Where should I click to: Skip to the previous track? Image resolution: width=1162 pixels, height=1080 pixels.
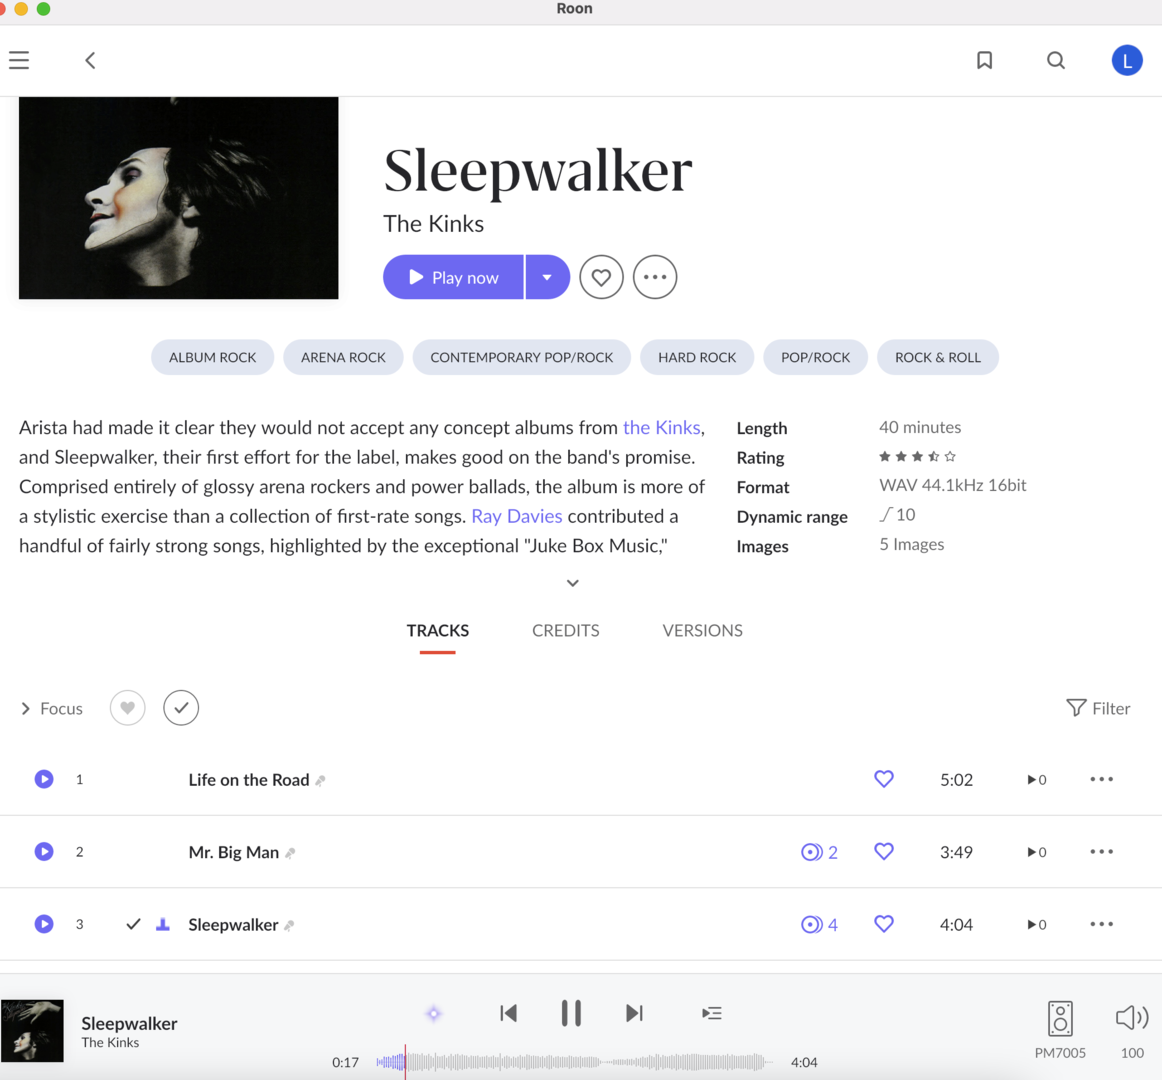coord(508,1013)
